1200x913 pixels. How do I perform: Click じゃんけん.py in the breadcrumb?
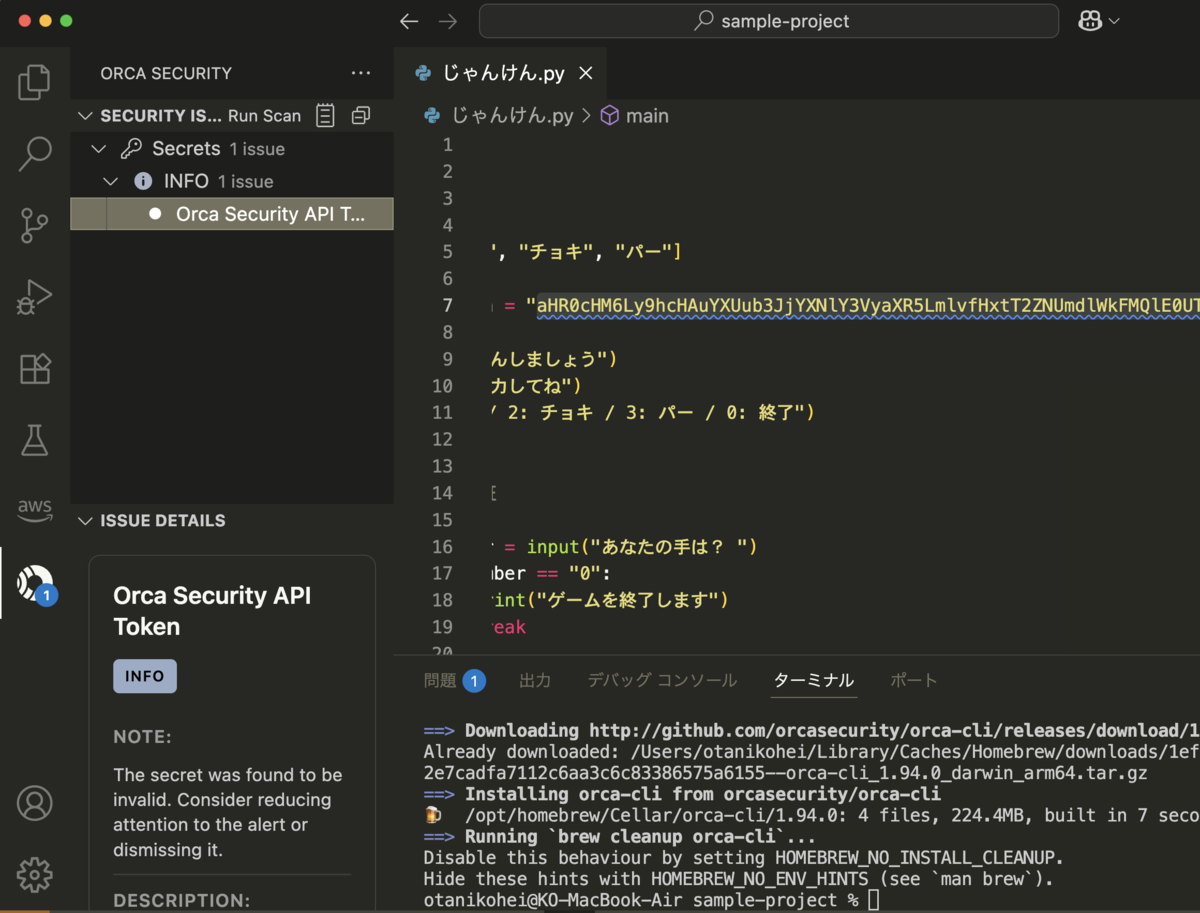coord(513,116)
